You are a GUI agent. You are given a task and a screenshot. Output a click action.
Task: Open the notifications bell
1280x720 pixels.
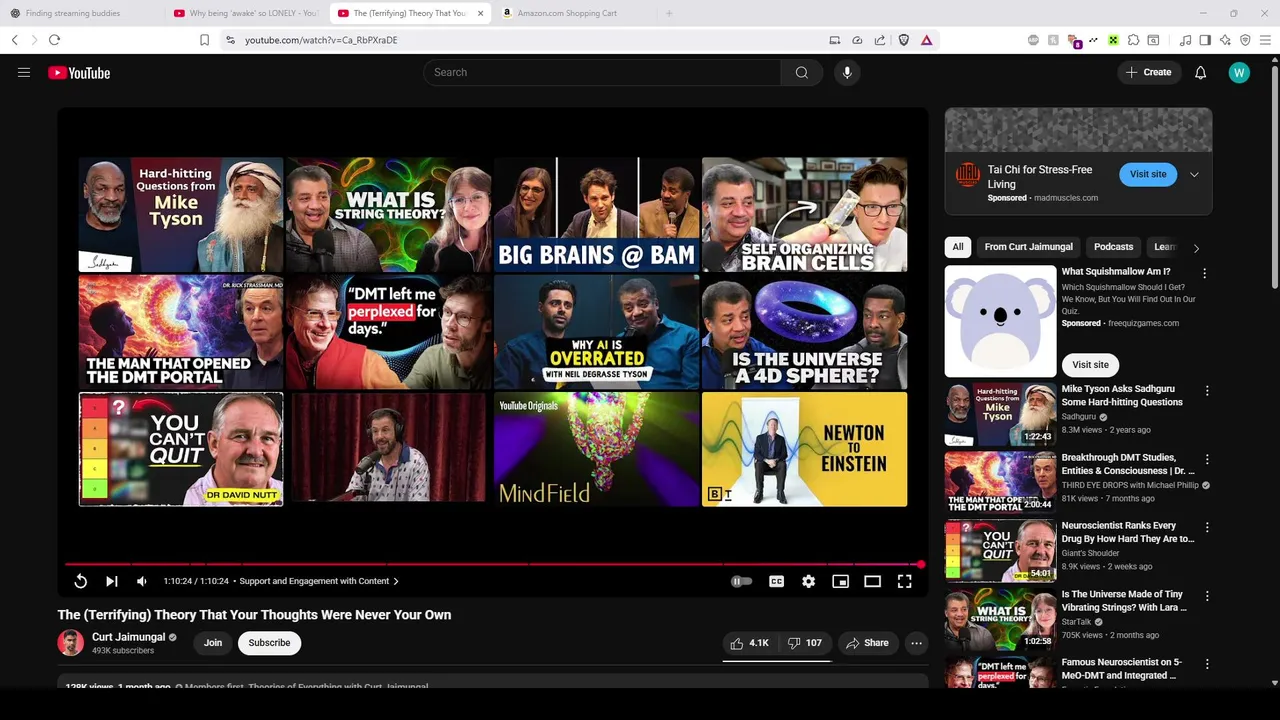click(x=1201, y=73)
